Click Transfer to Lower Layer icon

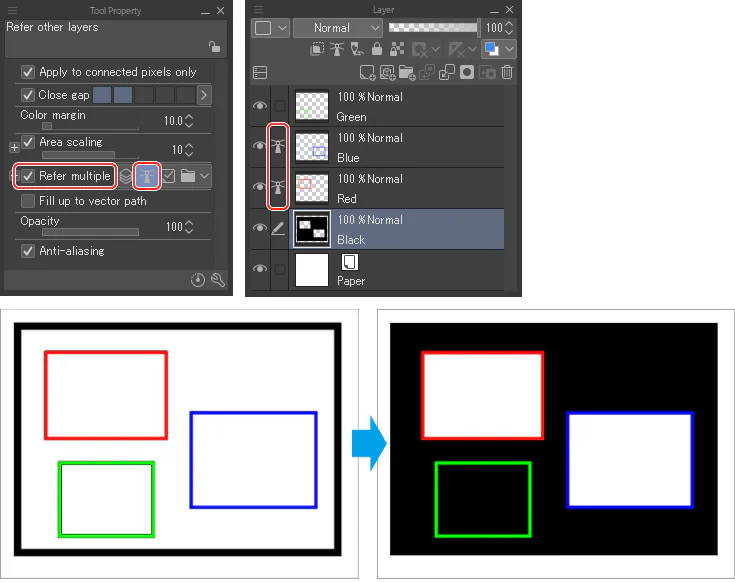pos(427,73)
